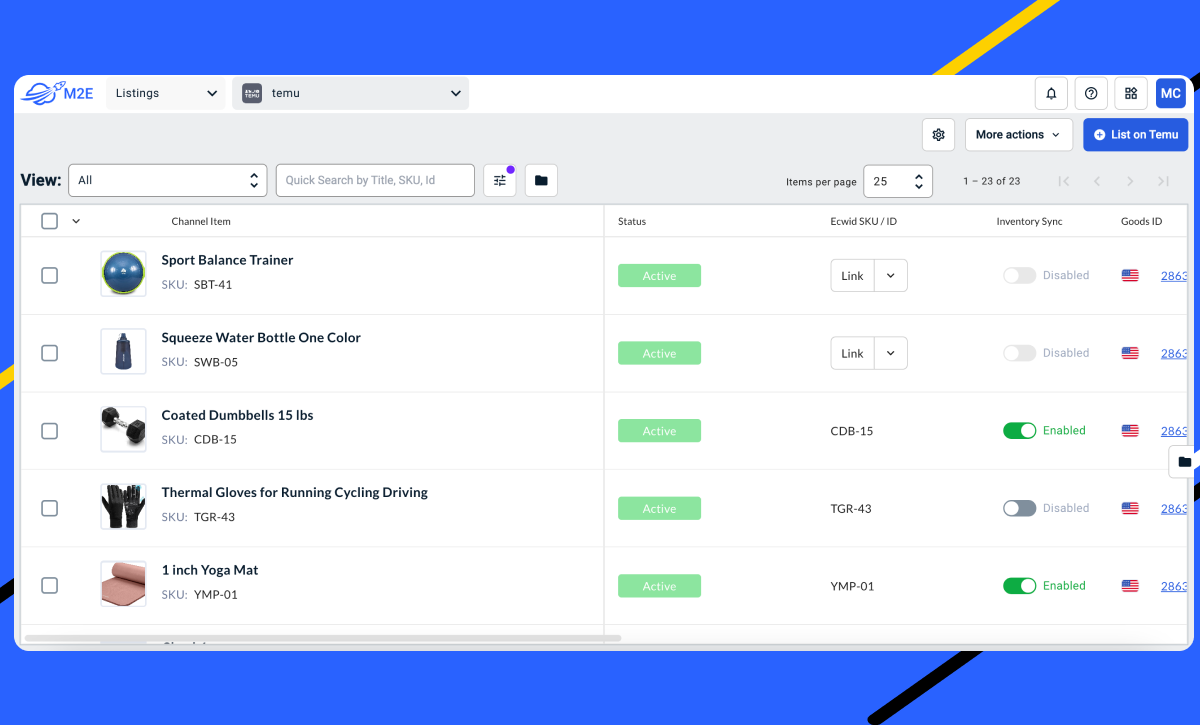Tick the select-all checkbox in table header
This screenshot has width=1200, height=725.
pos(49,221)
